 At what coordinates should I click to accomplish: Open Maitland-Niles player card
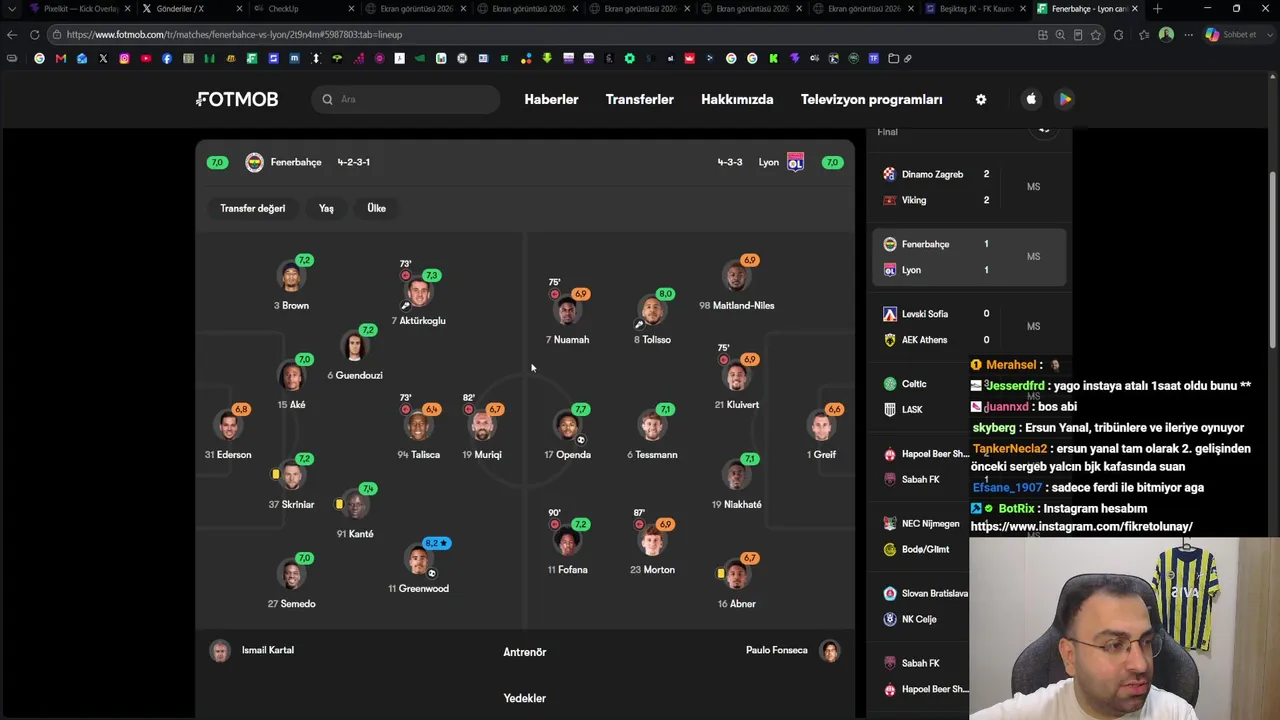click(x=736, y=282)
